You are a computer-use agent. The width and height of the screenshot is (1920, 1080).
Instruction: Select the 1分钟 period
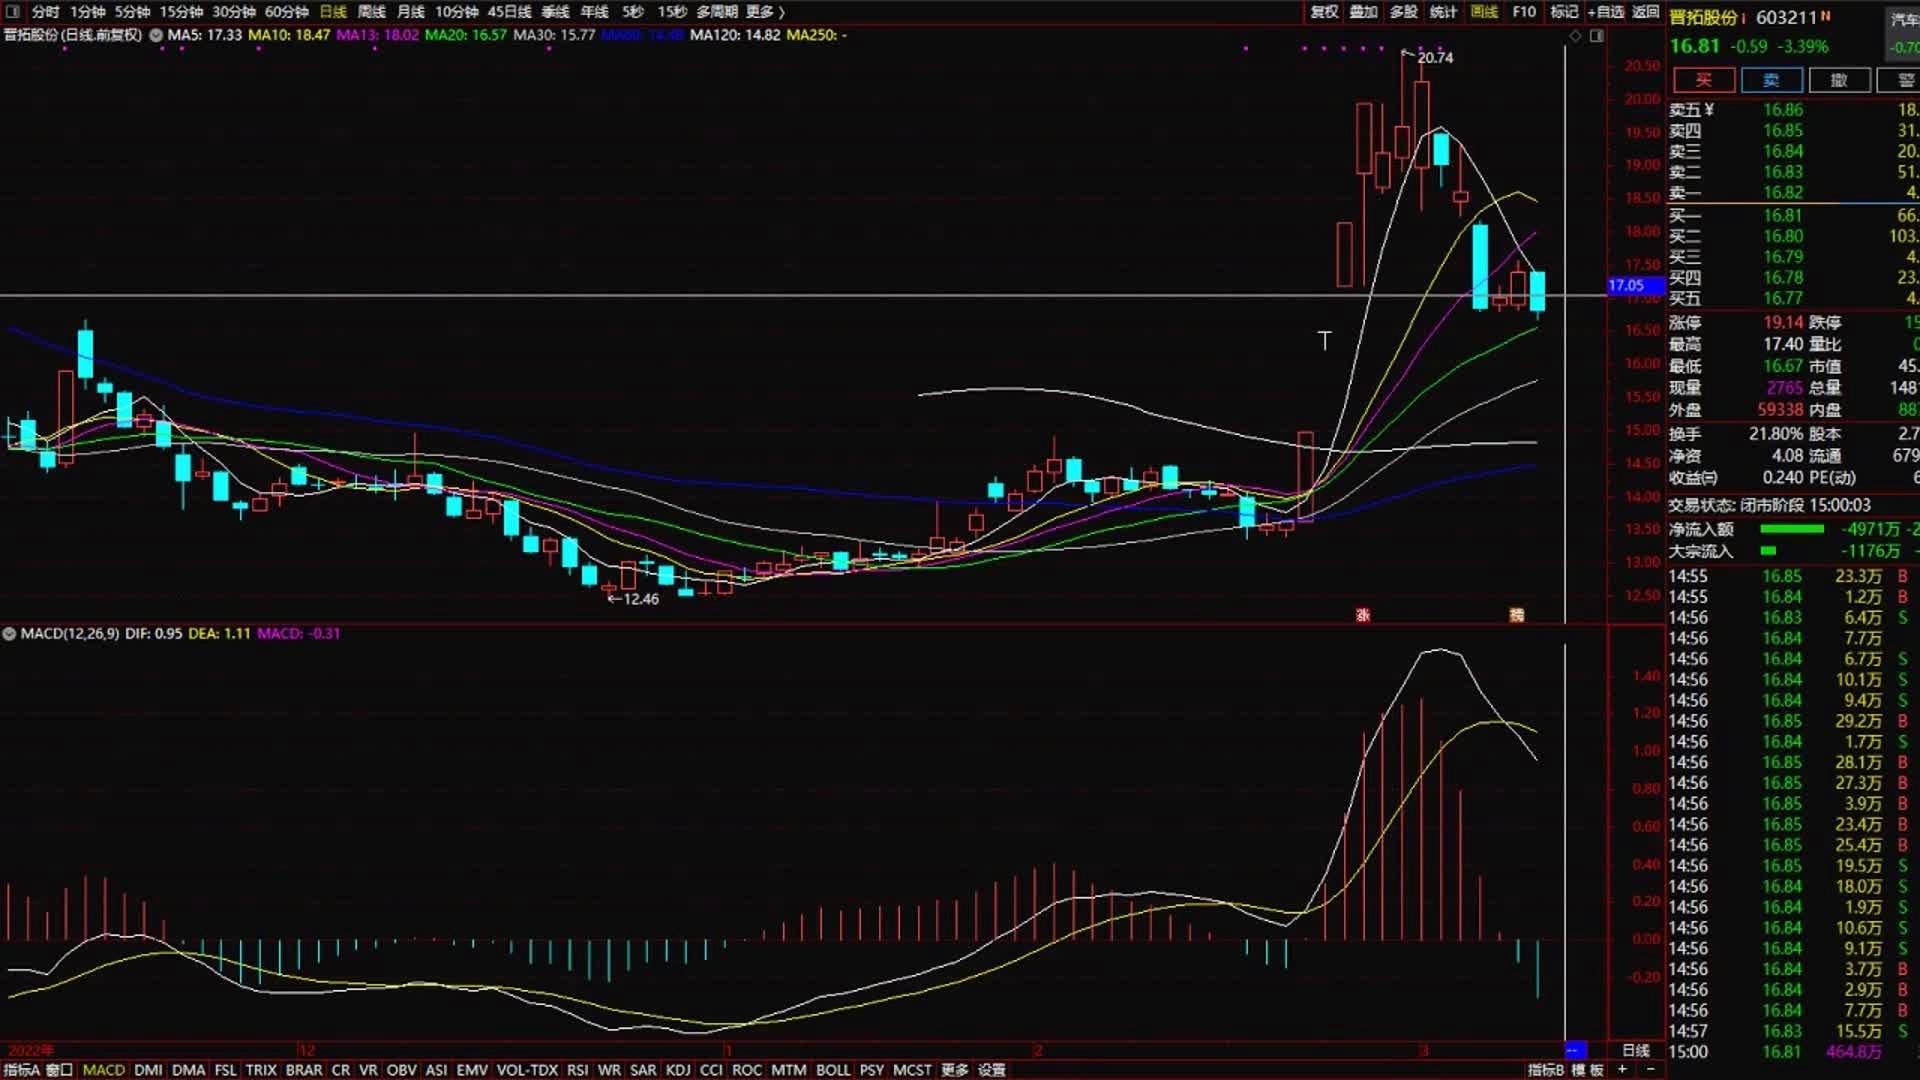pos(88,12)
